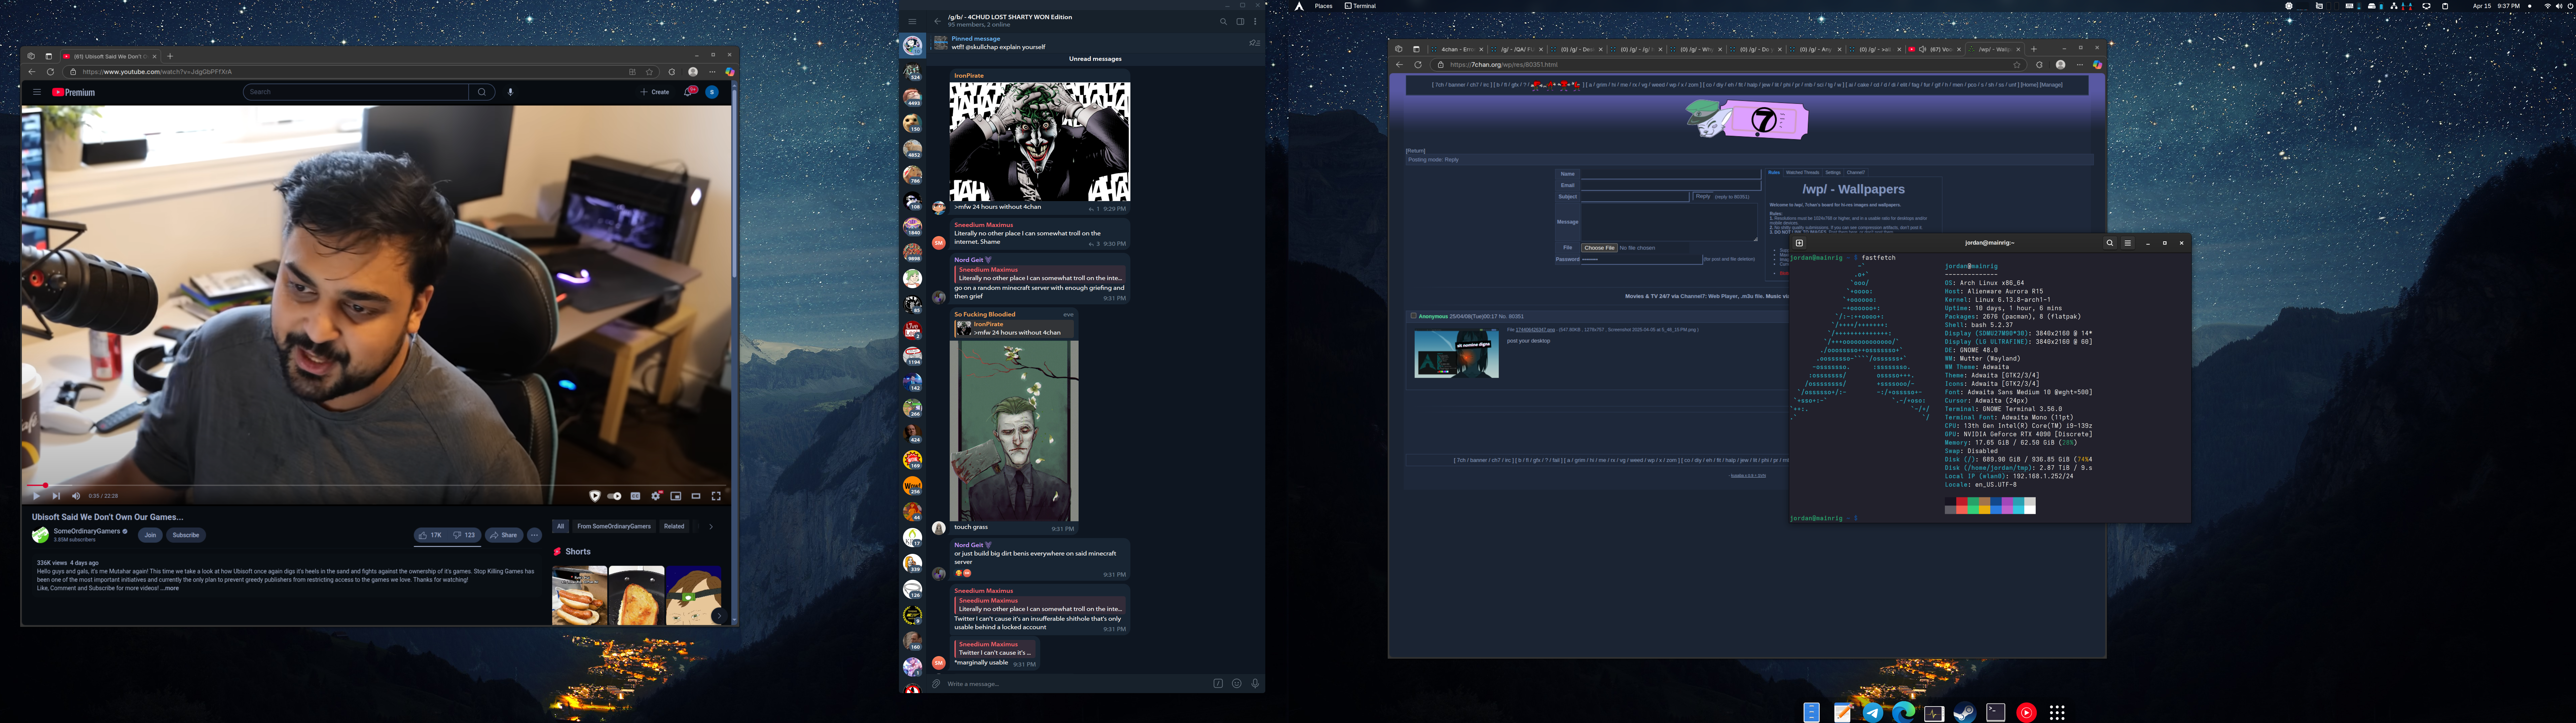Image resolution: width=2576 pixels, height=723 pixels.
Task: Open the Settings tab on 7chan
Action: pos(1833,173)
